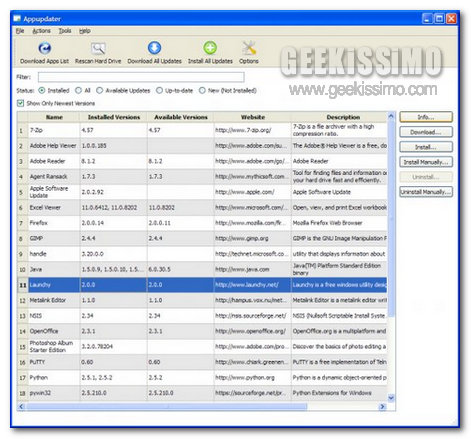
Task: Select the GIMP row
Action: click(x=202, y=238)
